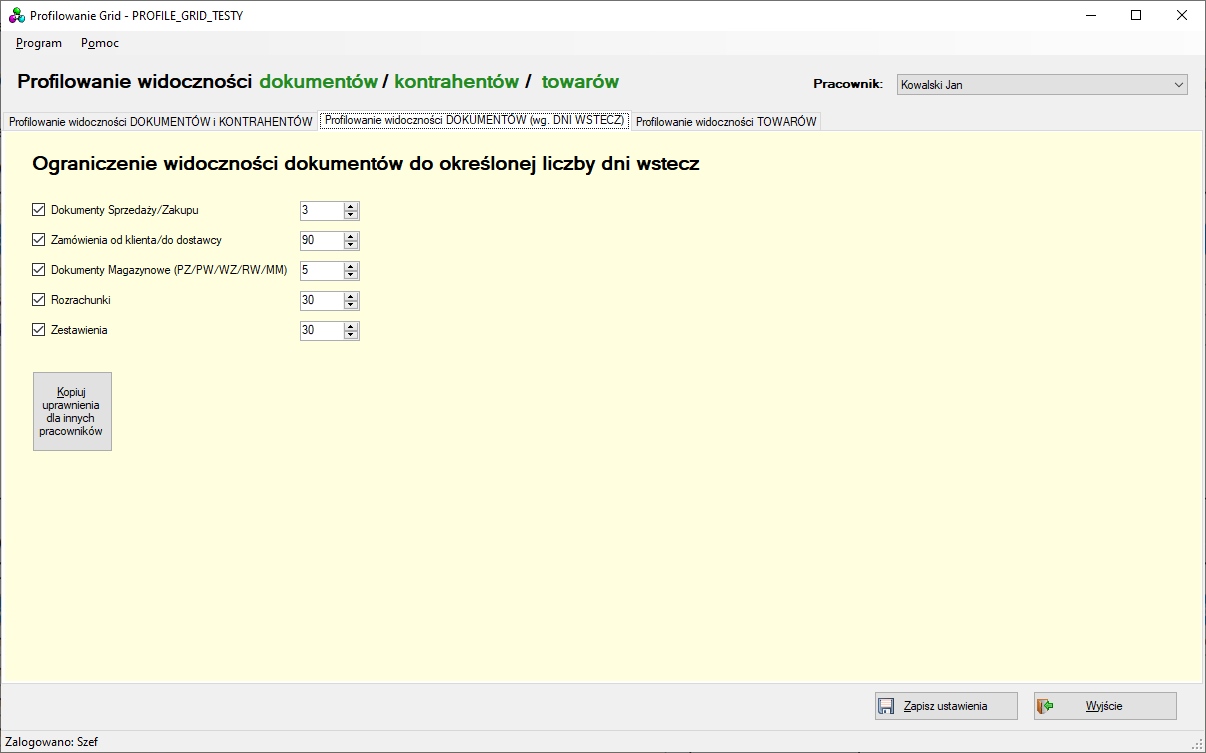This screenshot has height=753, width=1206.
Task: Increase days for Dokumenty Magazynowe
Action: click(x=350, y=266)
